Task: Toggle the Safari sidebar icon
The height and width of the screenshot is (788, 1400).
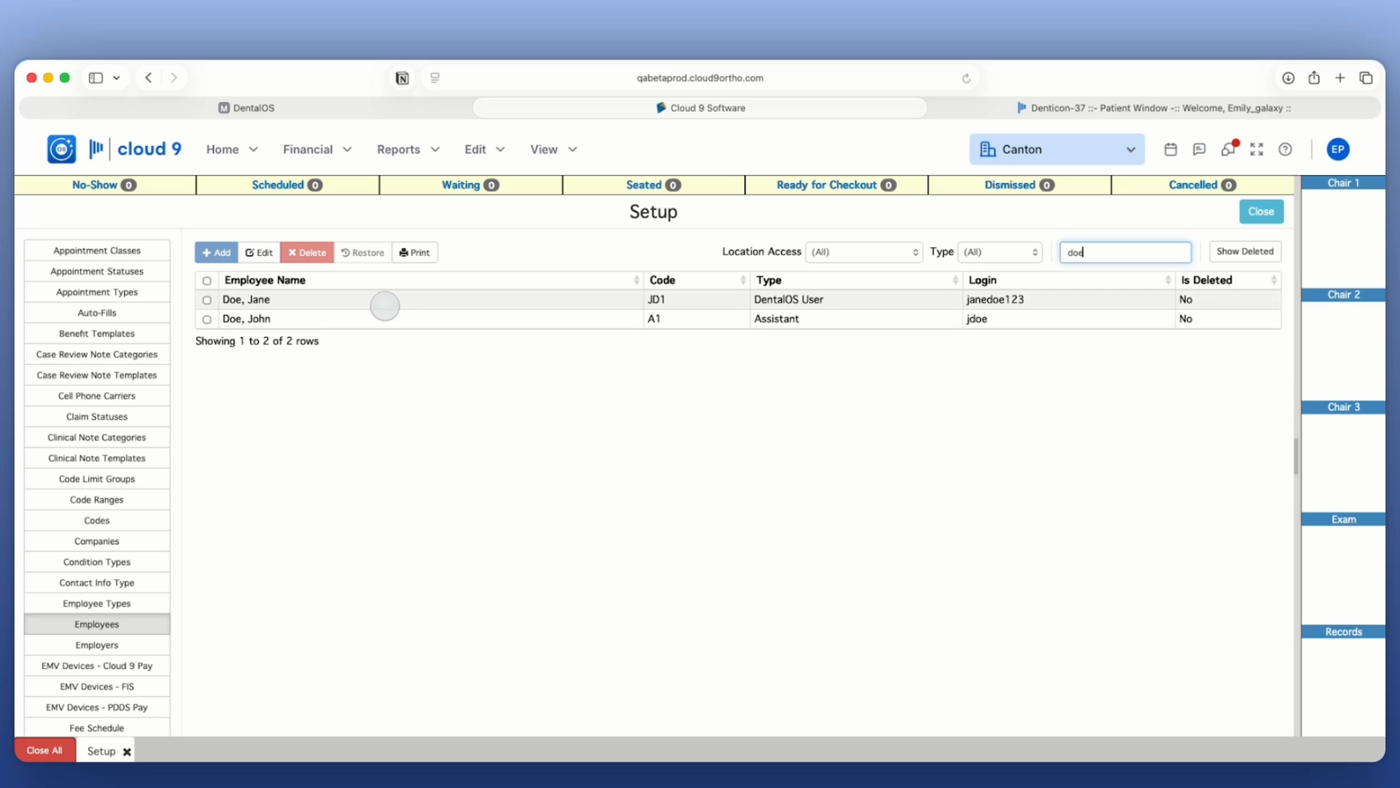Action: [x=96, y=78]
